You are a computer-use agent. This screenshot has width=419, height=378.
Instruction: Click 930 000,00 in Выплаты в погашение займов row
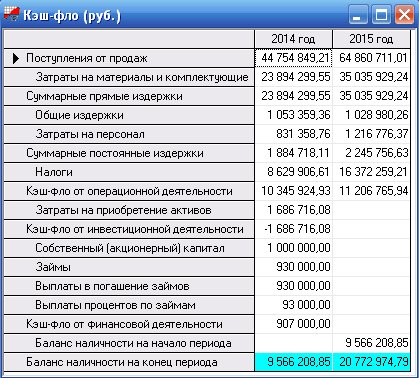(x=294, y=286)
